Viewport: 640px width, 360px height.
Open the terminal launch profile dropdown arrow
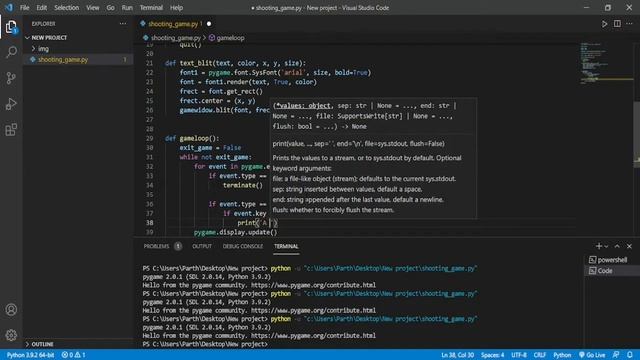coord(606,247)
